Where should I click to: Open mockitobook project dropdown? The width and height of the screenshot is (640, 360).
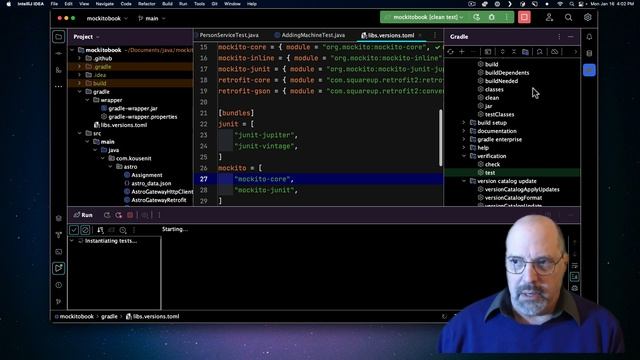107,18
